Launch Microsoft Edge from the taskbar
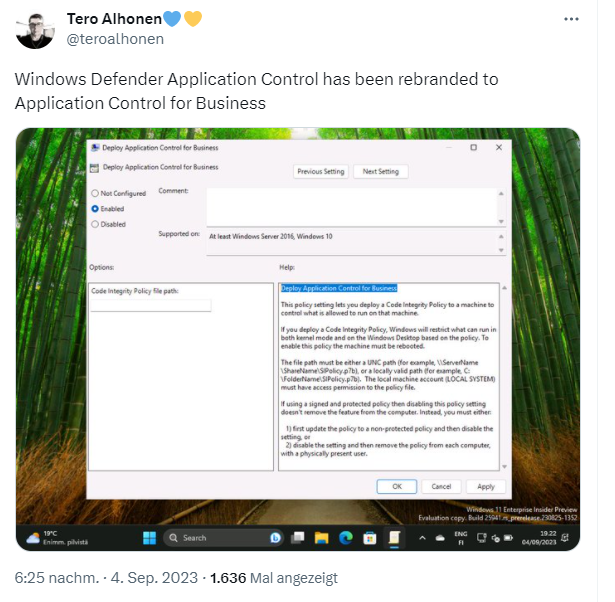615x602 pixels. pos(345,538)
